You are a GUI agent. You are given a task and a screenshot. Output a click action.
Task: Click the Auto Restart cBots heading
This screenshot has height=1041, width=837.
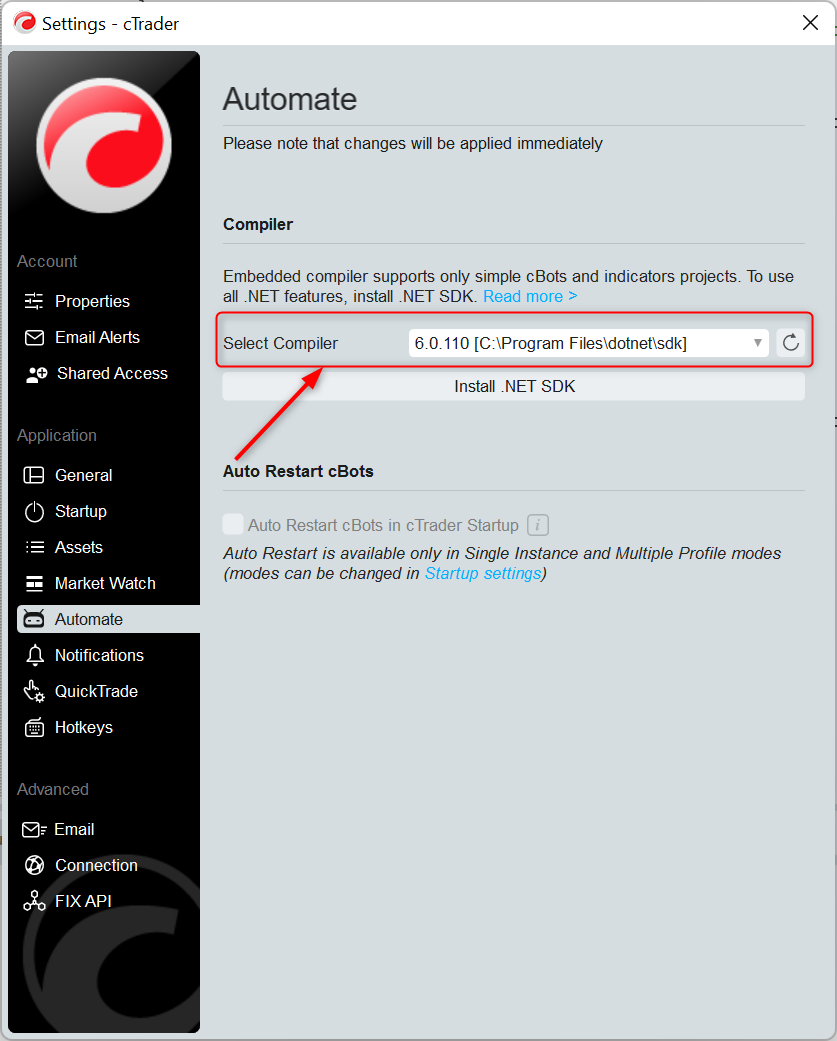[298, 471]
